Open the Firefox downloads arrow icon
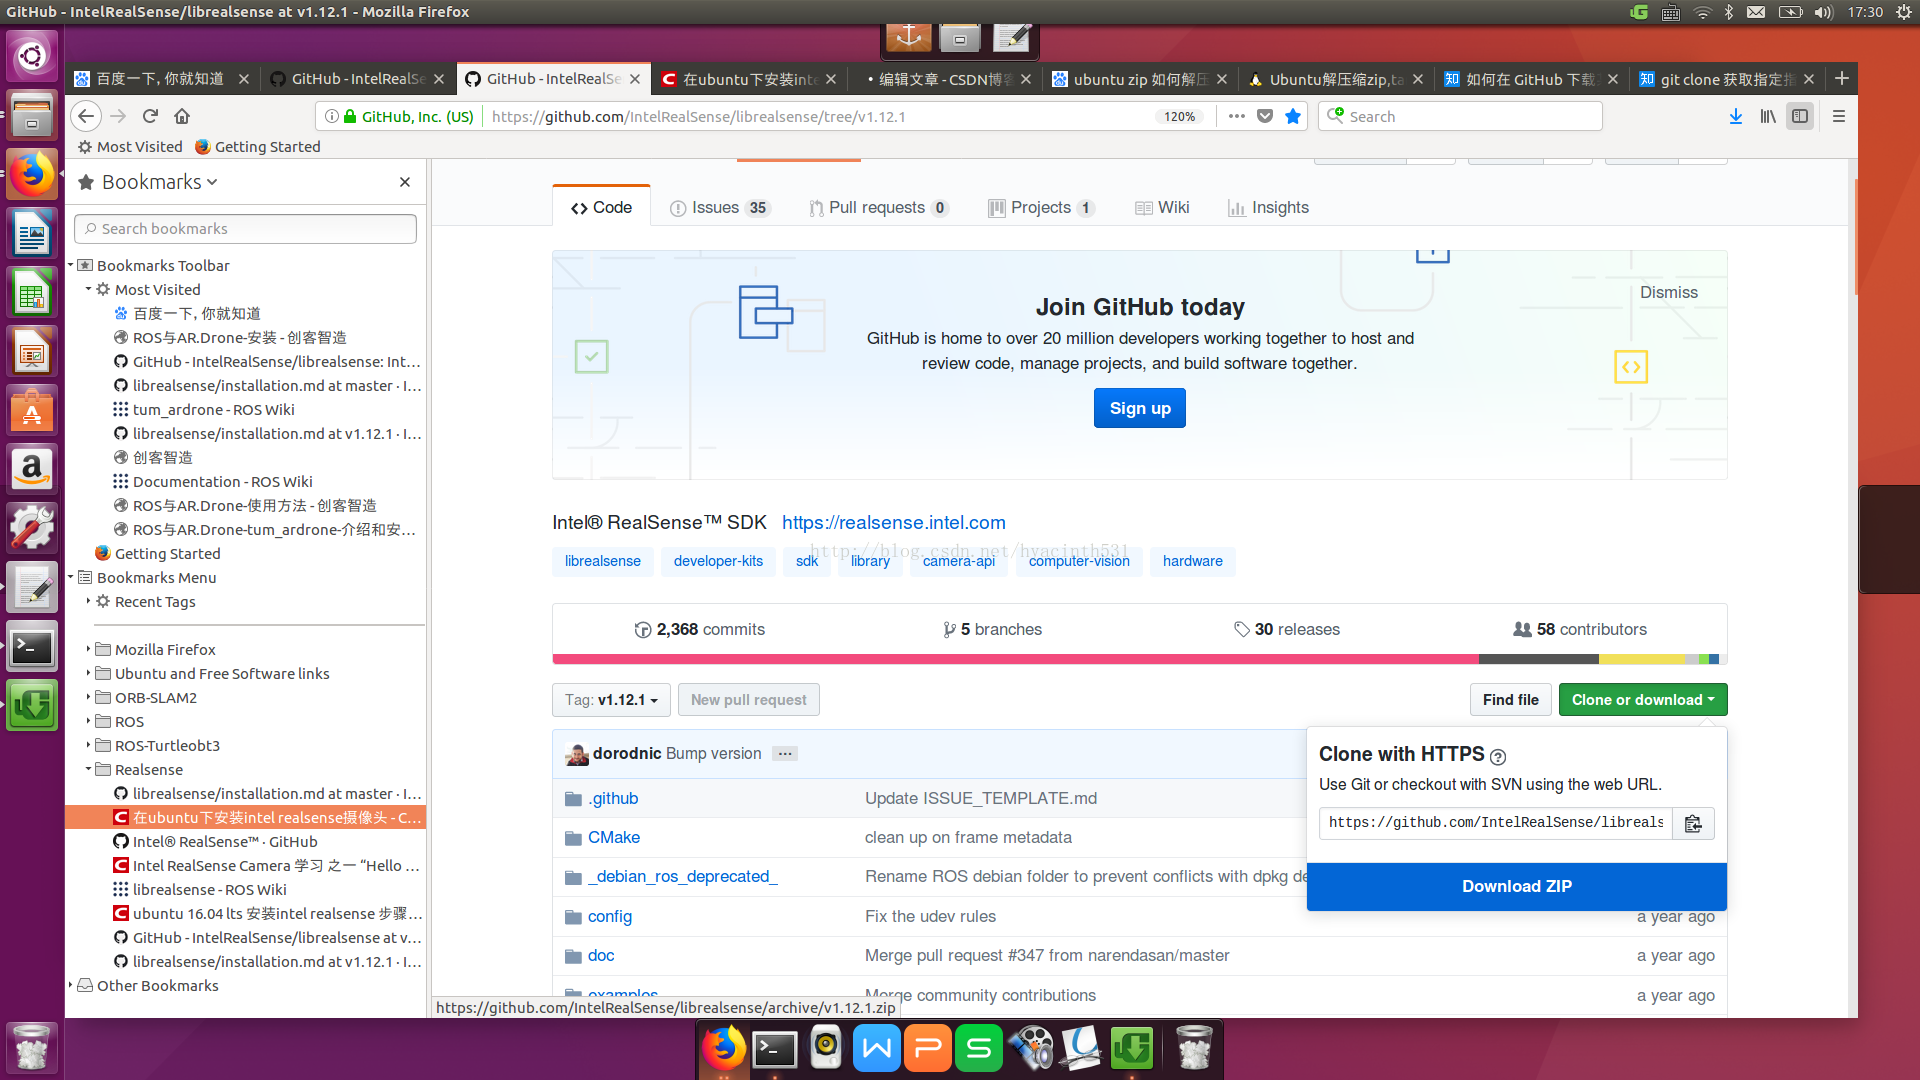The height and width of the screenshot is (1080, 1920). tap(1736, 116)
